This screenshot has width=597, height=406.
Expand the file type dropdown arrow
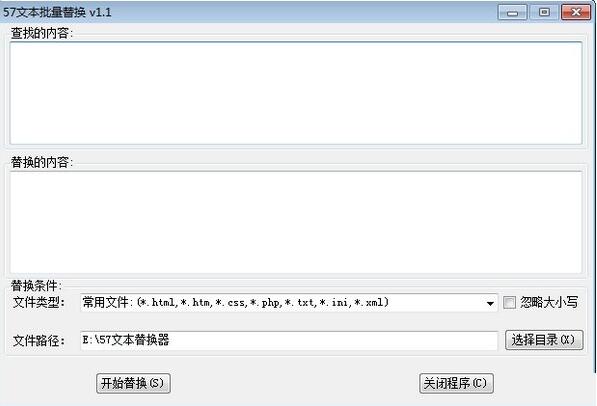pyautogui.click(x=490, y=304)
